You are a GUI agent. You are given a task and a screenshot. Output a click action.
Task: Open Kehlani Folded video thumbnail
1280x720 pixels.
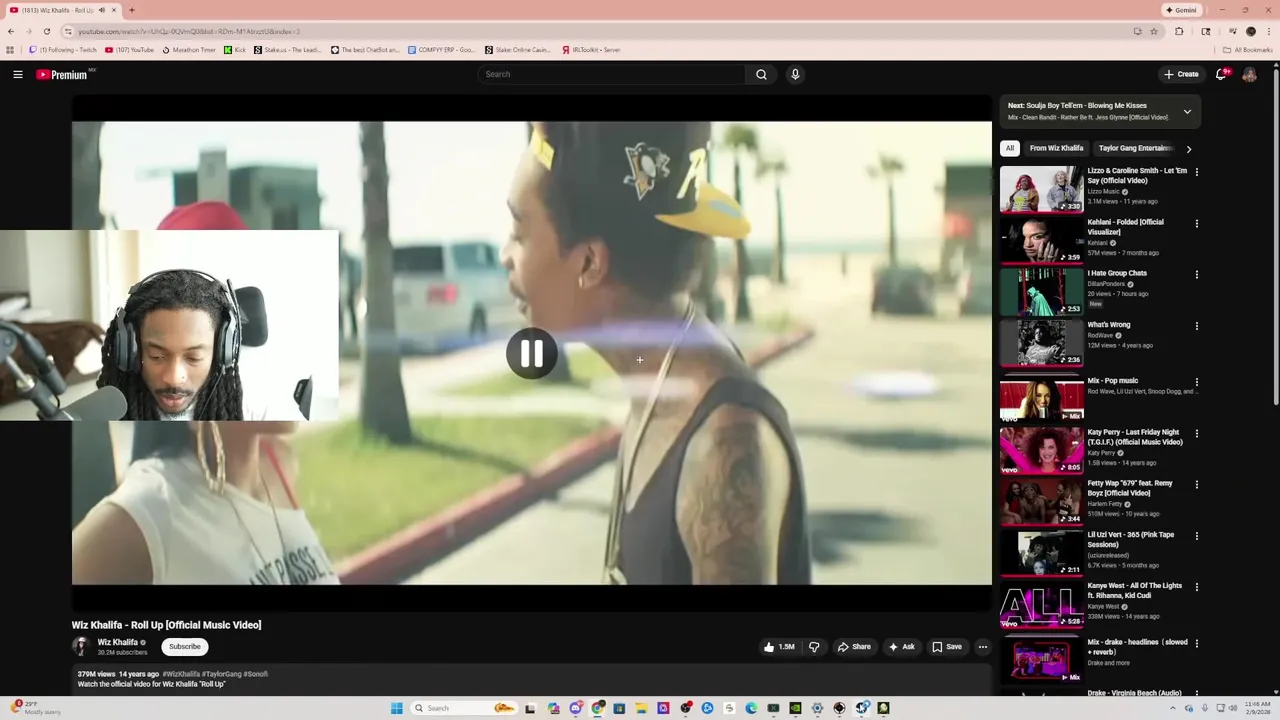click(x=1041, y=240)
